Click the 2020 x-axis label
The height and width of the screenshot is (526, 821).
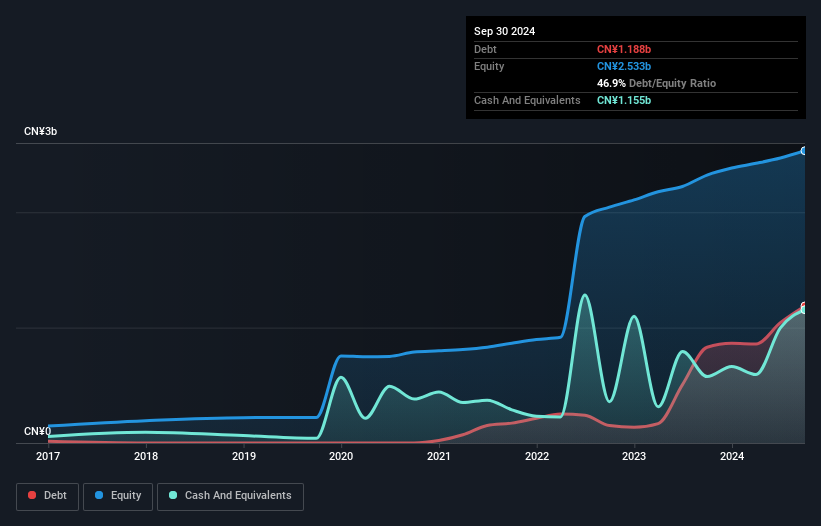[341, 456]
